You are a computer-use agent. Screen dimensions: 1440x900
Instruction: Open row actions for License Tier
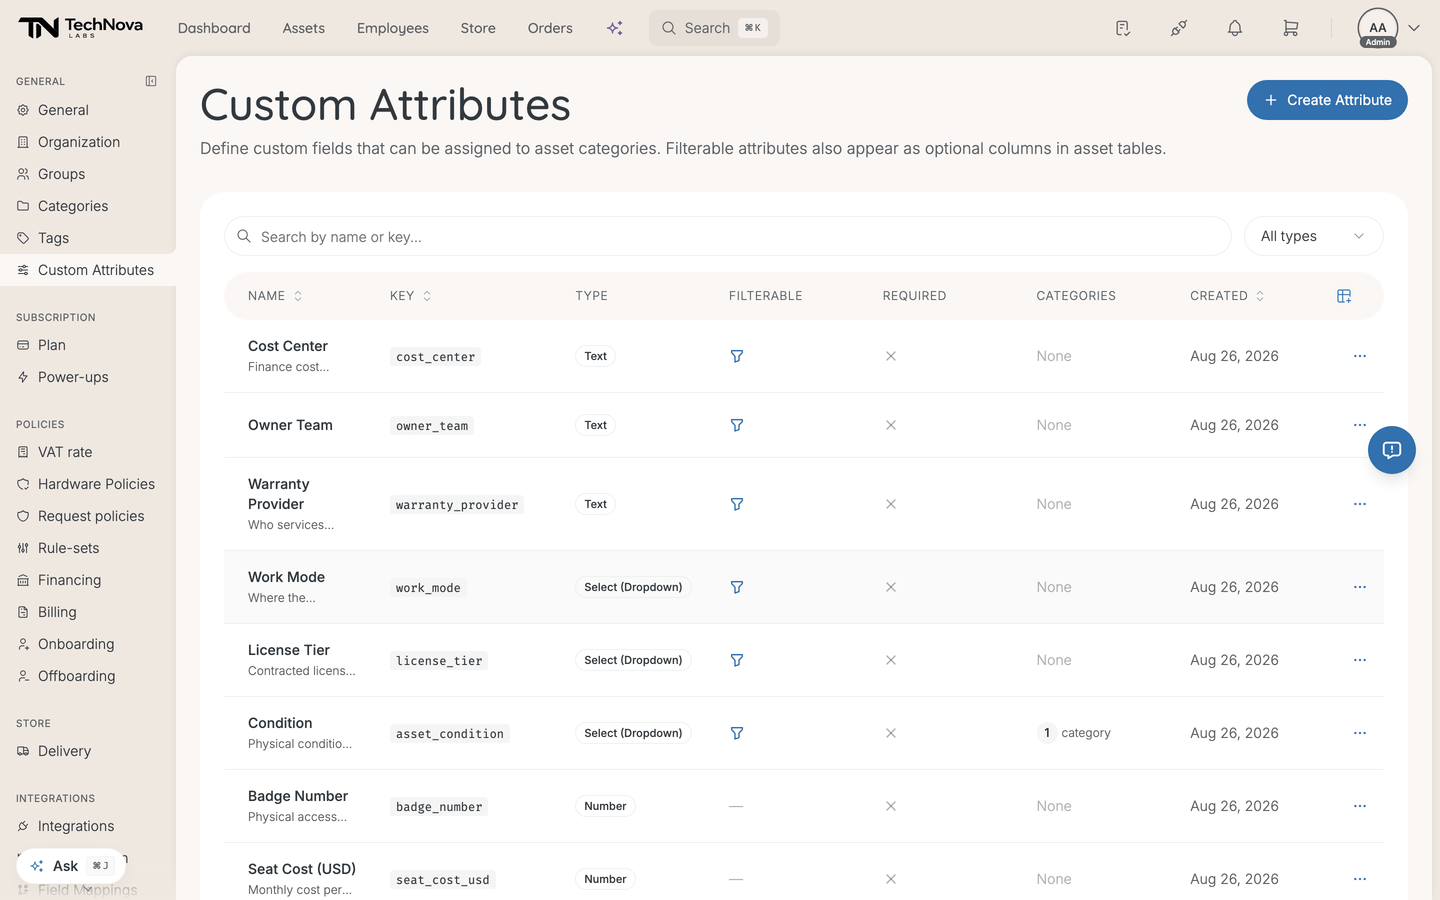coord(1360,660)
